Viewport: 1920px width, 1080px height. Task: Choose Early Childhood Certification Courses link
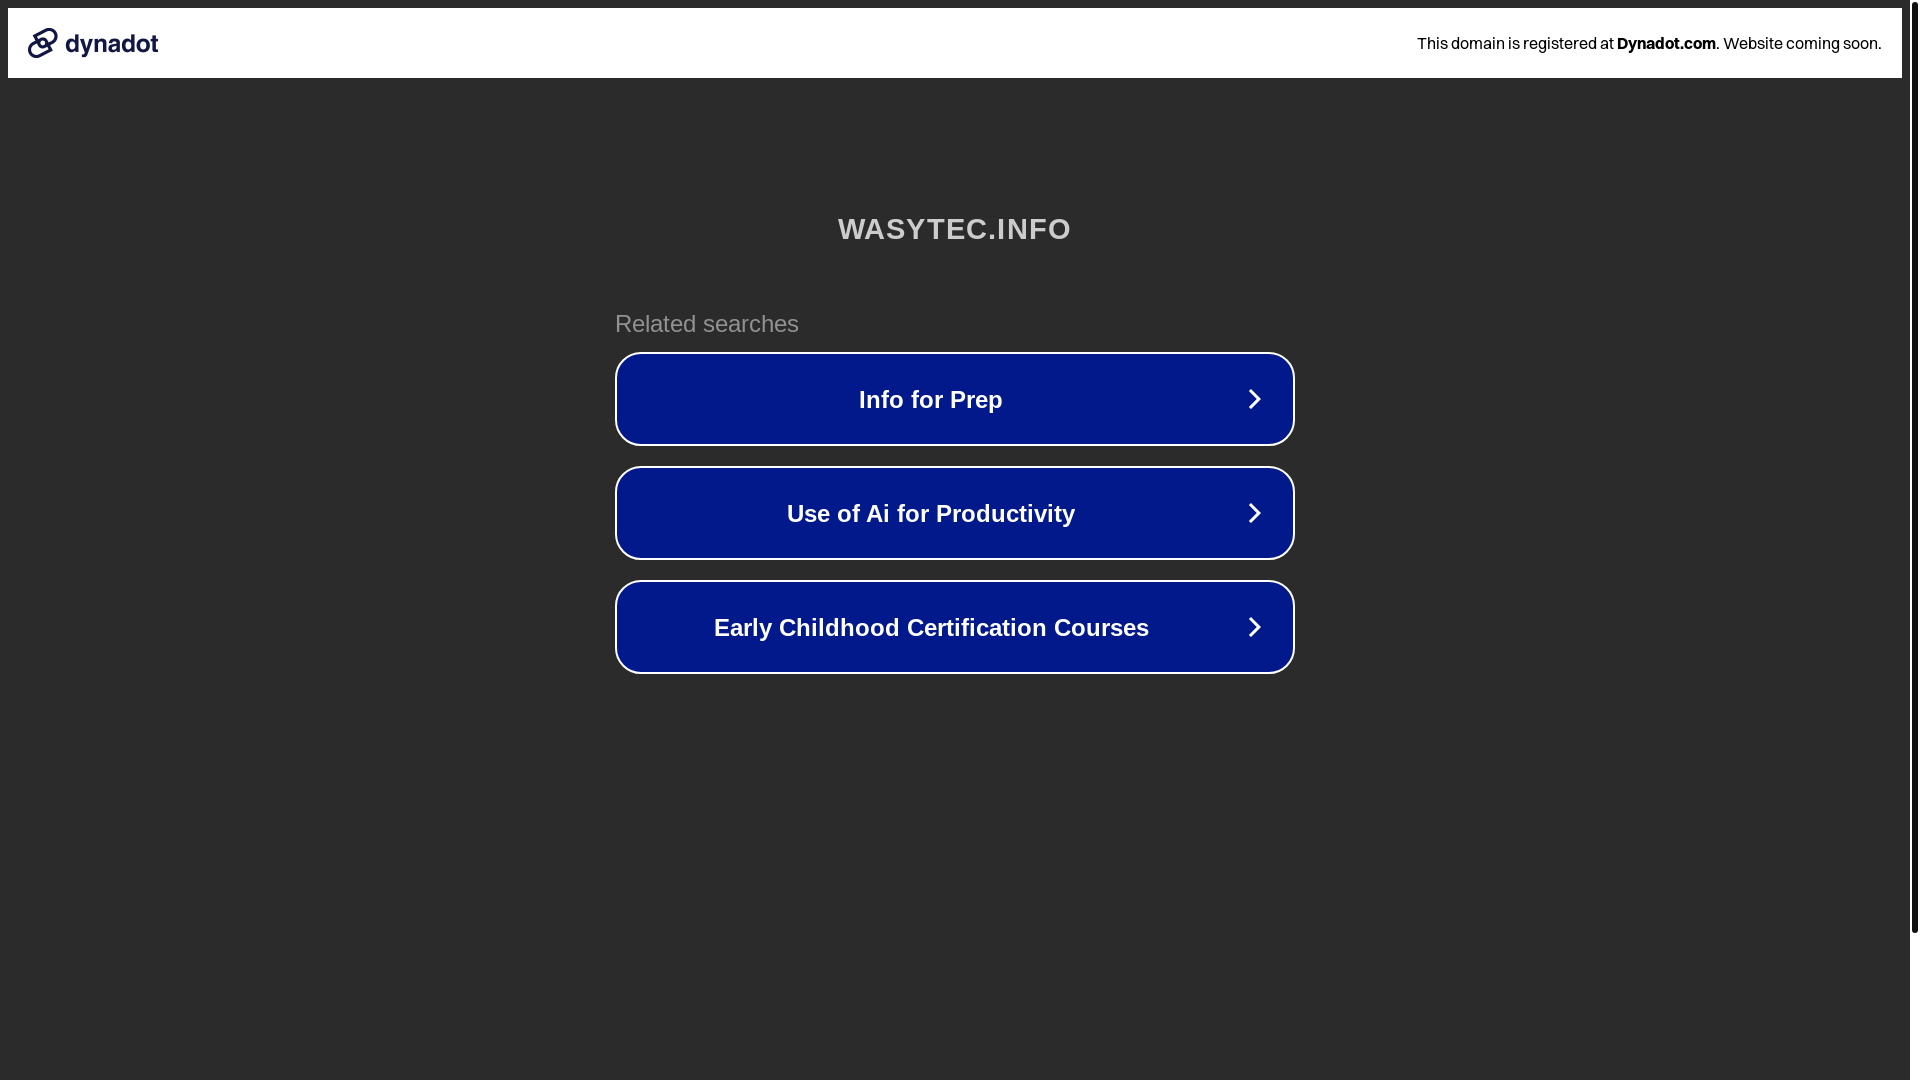click(954, 627)
